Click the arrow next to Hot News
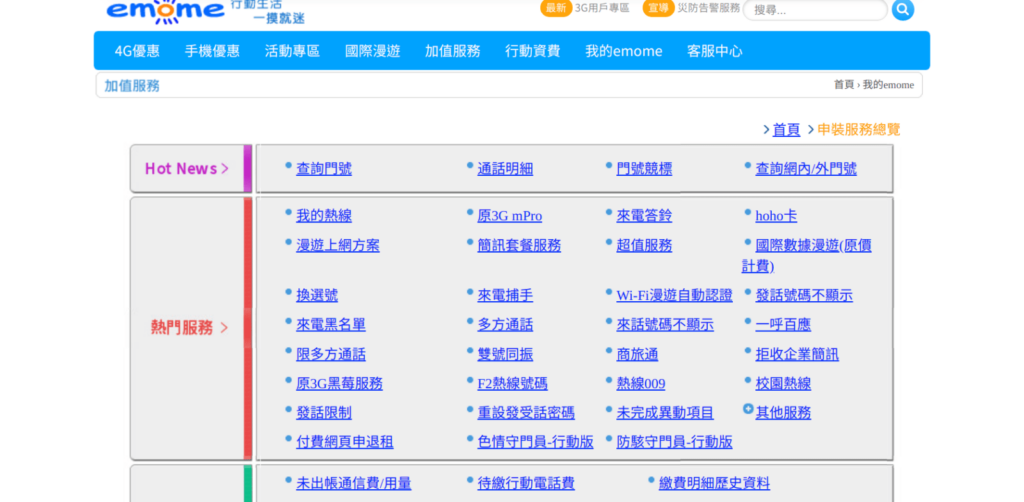The height and width of the screenshot is (502, 1024). (225, 169)
